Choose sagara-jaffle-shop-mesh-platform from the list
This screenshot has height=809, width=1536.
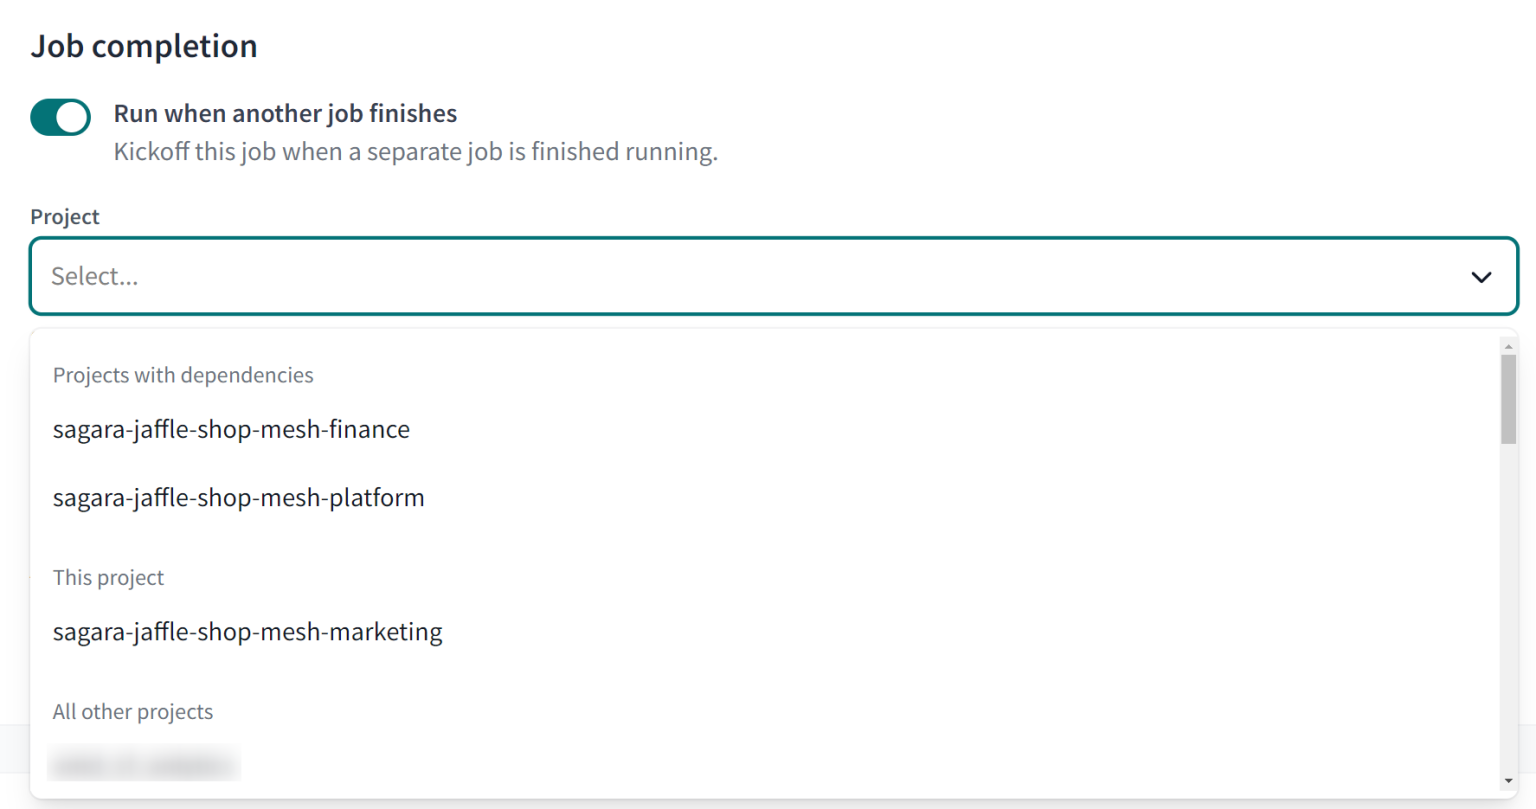238,498
